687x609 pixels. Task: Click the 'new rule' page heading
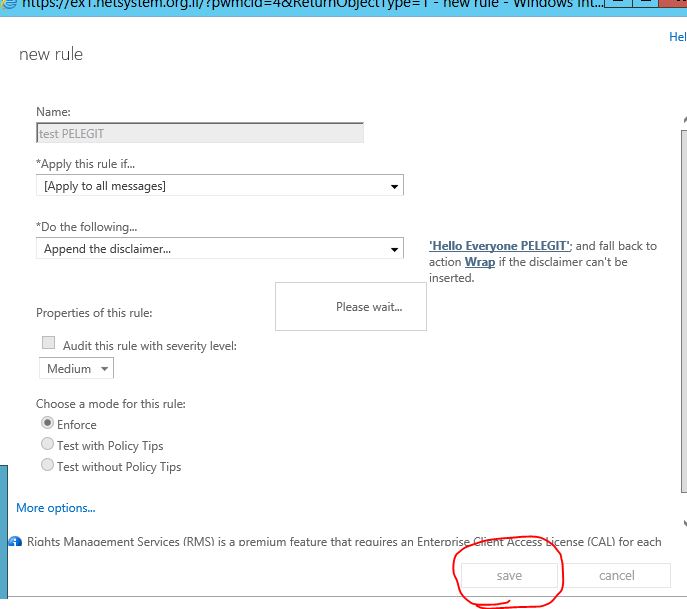[51, 54]
